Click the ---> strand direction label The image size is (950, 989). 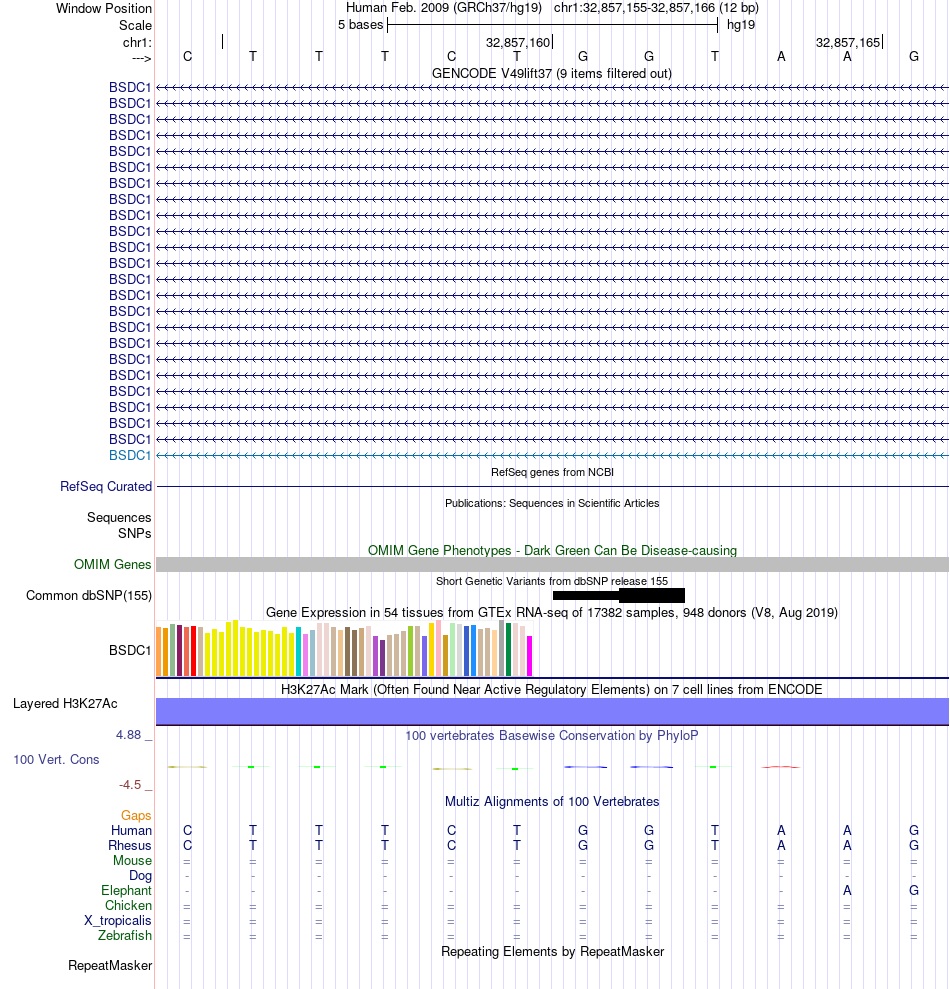click(x=141, y=58)
